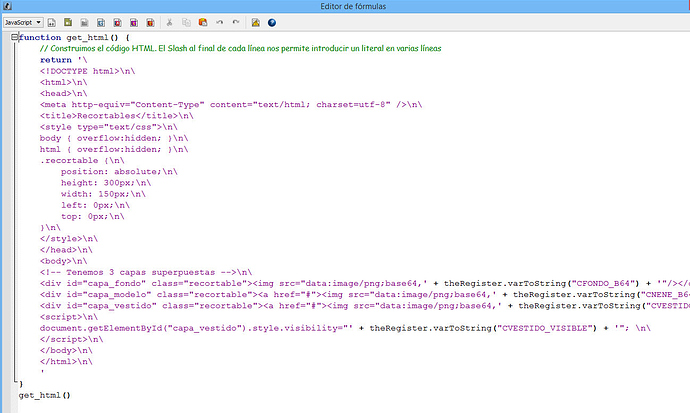Click the document.getElementById line
The image size is (690, 413).
345,329
